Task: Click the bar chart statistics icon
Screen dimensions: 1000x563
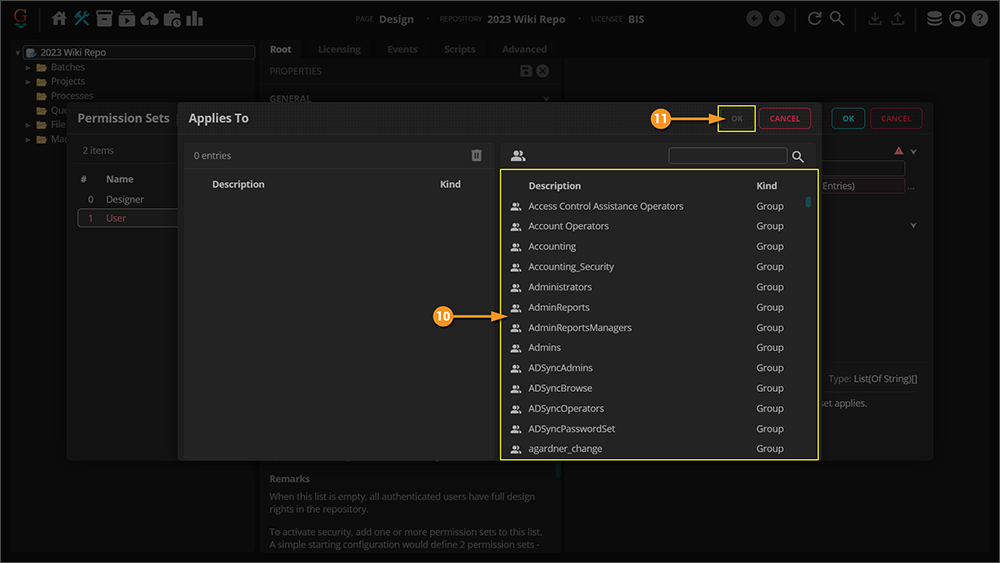Action: pyautogui.click(x=195, y=19)
